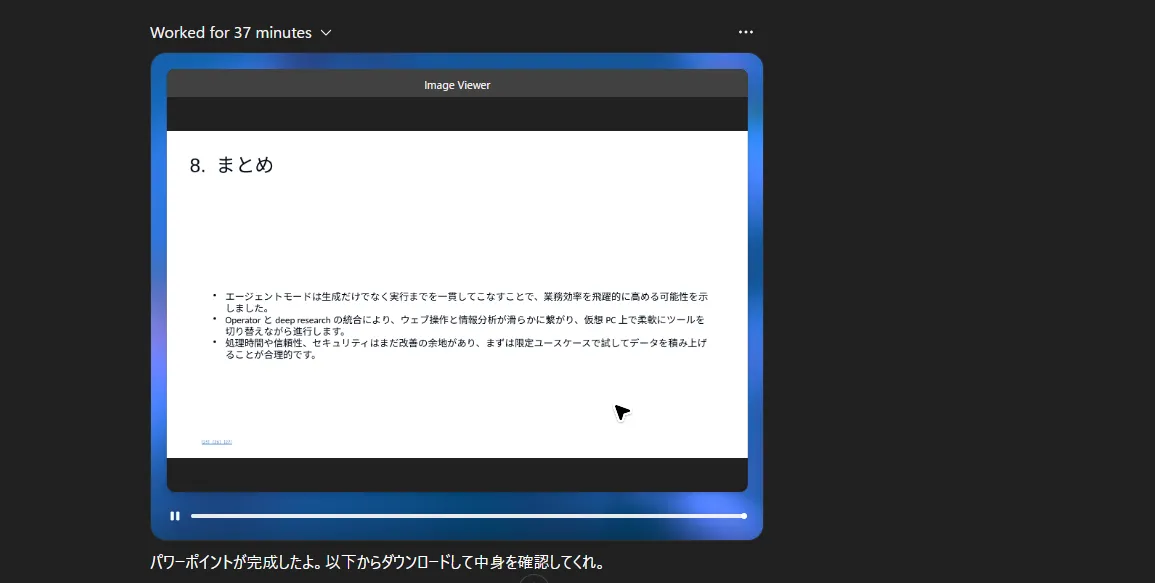Click the playhead knob ending the progress bar
The width and height of the screenshot is (1155, 583).
tap(744, 516)
